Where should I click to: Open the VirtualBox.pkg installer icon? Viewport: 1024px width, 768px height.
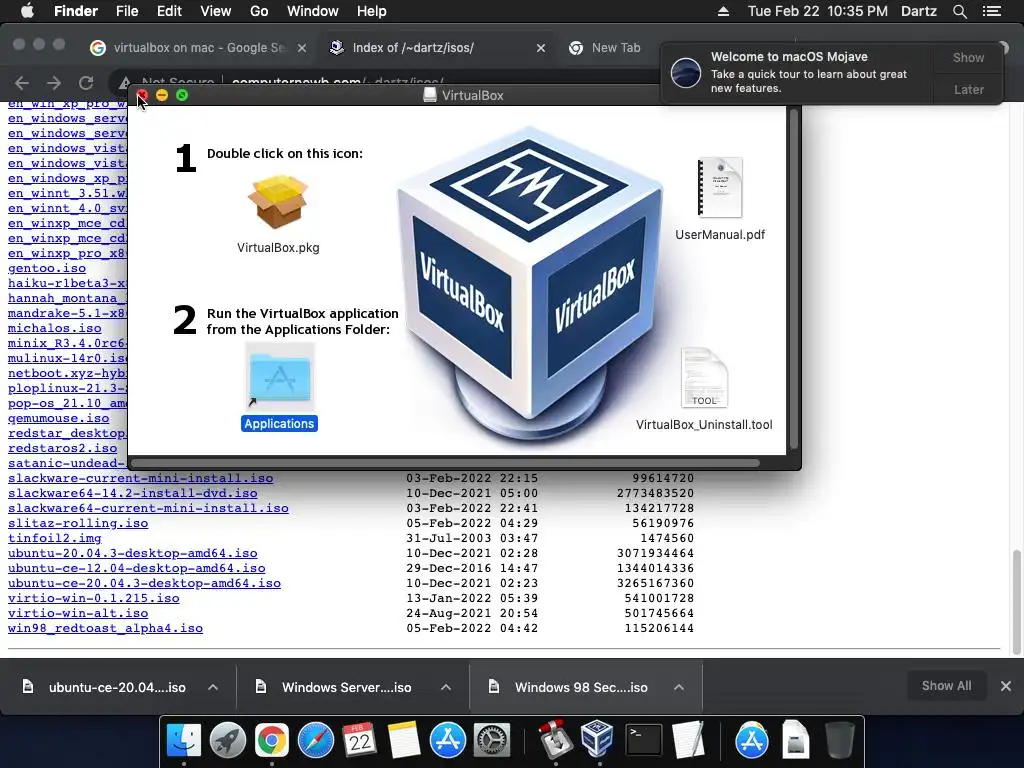[x=278, y=201]
